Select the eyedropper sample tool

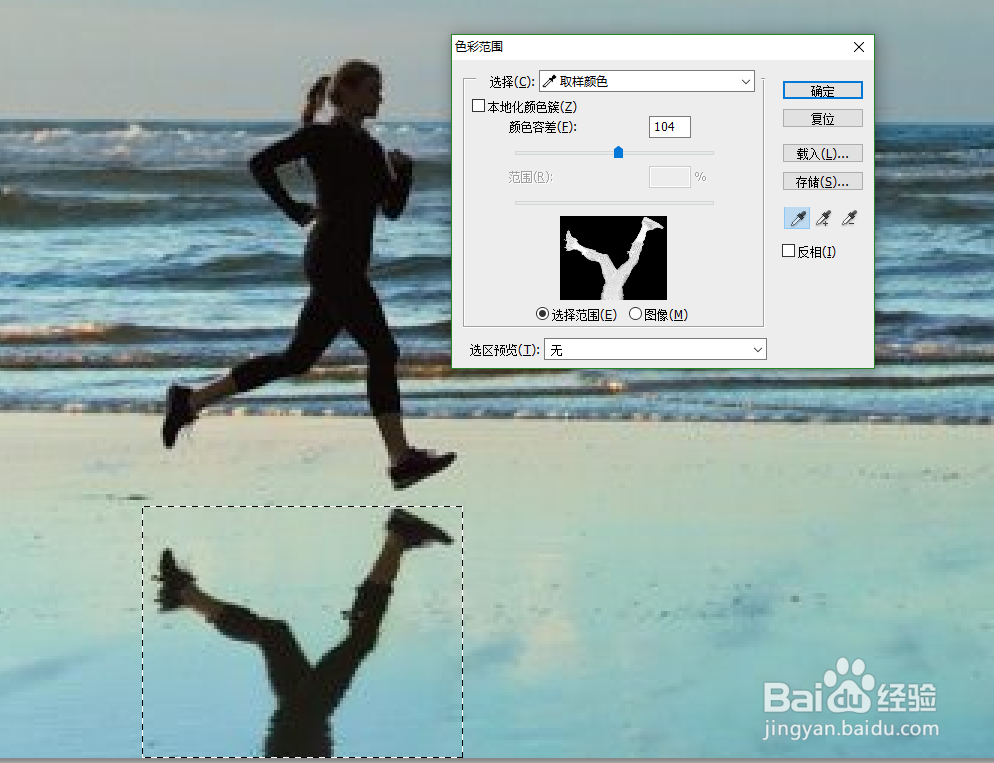coord(797,219)
